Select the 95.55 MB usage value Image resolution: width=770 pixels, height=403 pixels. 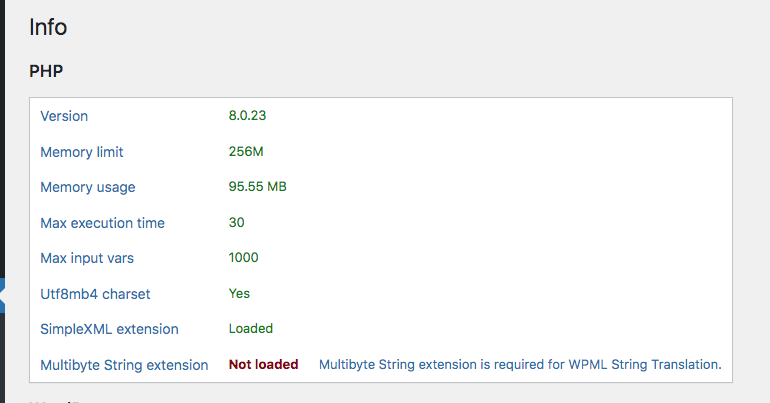pyautogui.click(x=257, y=187)
